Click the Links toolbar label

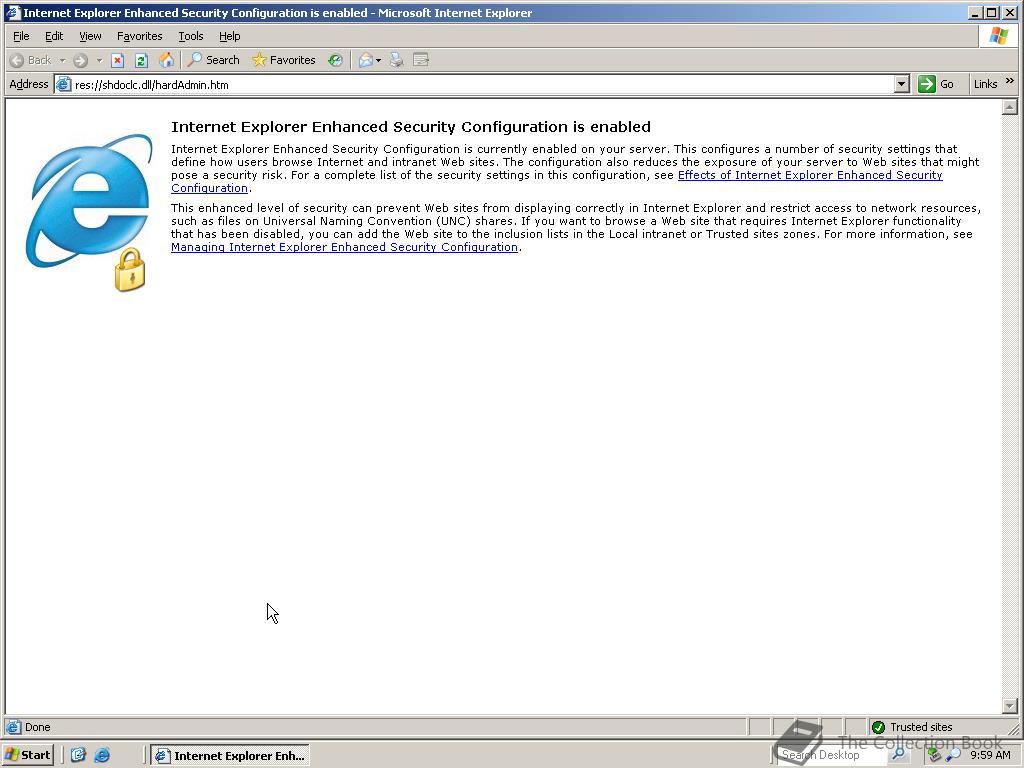point(985,84)
